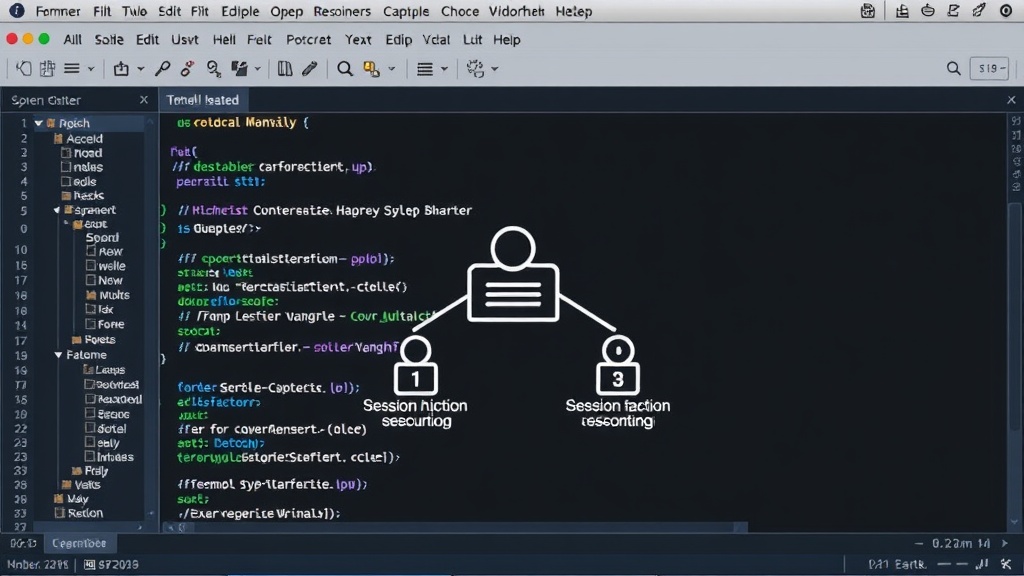
Task: Click the 's19-' box in toolbar
Action: pos(989,68)
